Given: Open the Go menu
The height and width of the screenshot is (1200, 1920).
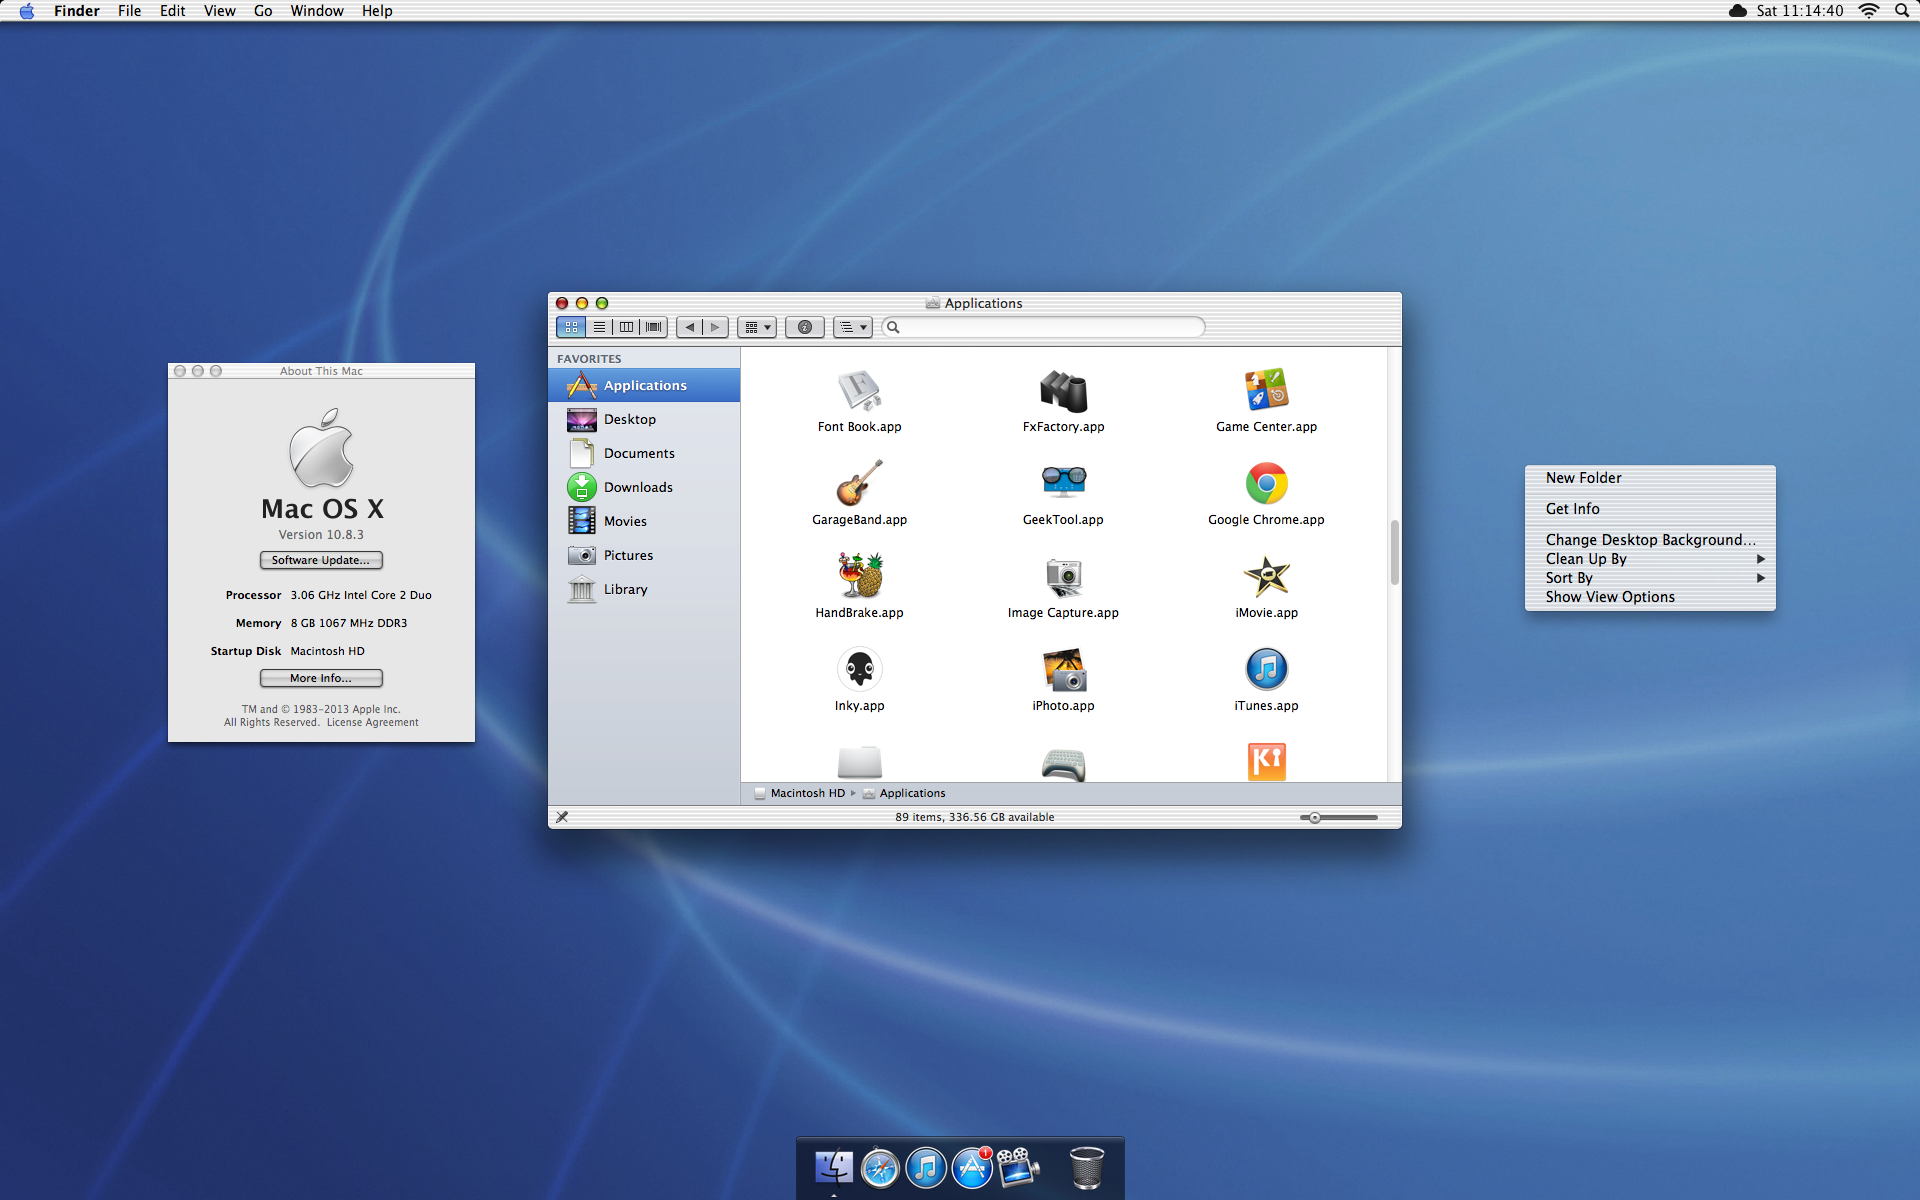Looking at the screenshot, I should pyautogui.click(x=263, y=11).
